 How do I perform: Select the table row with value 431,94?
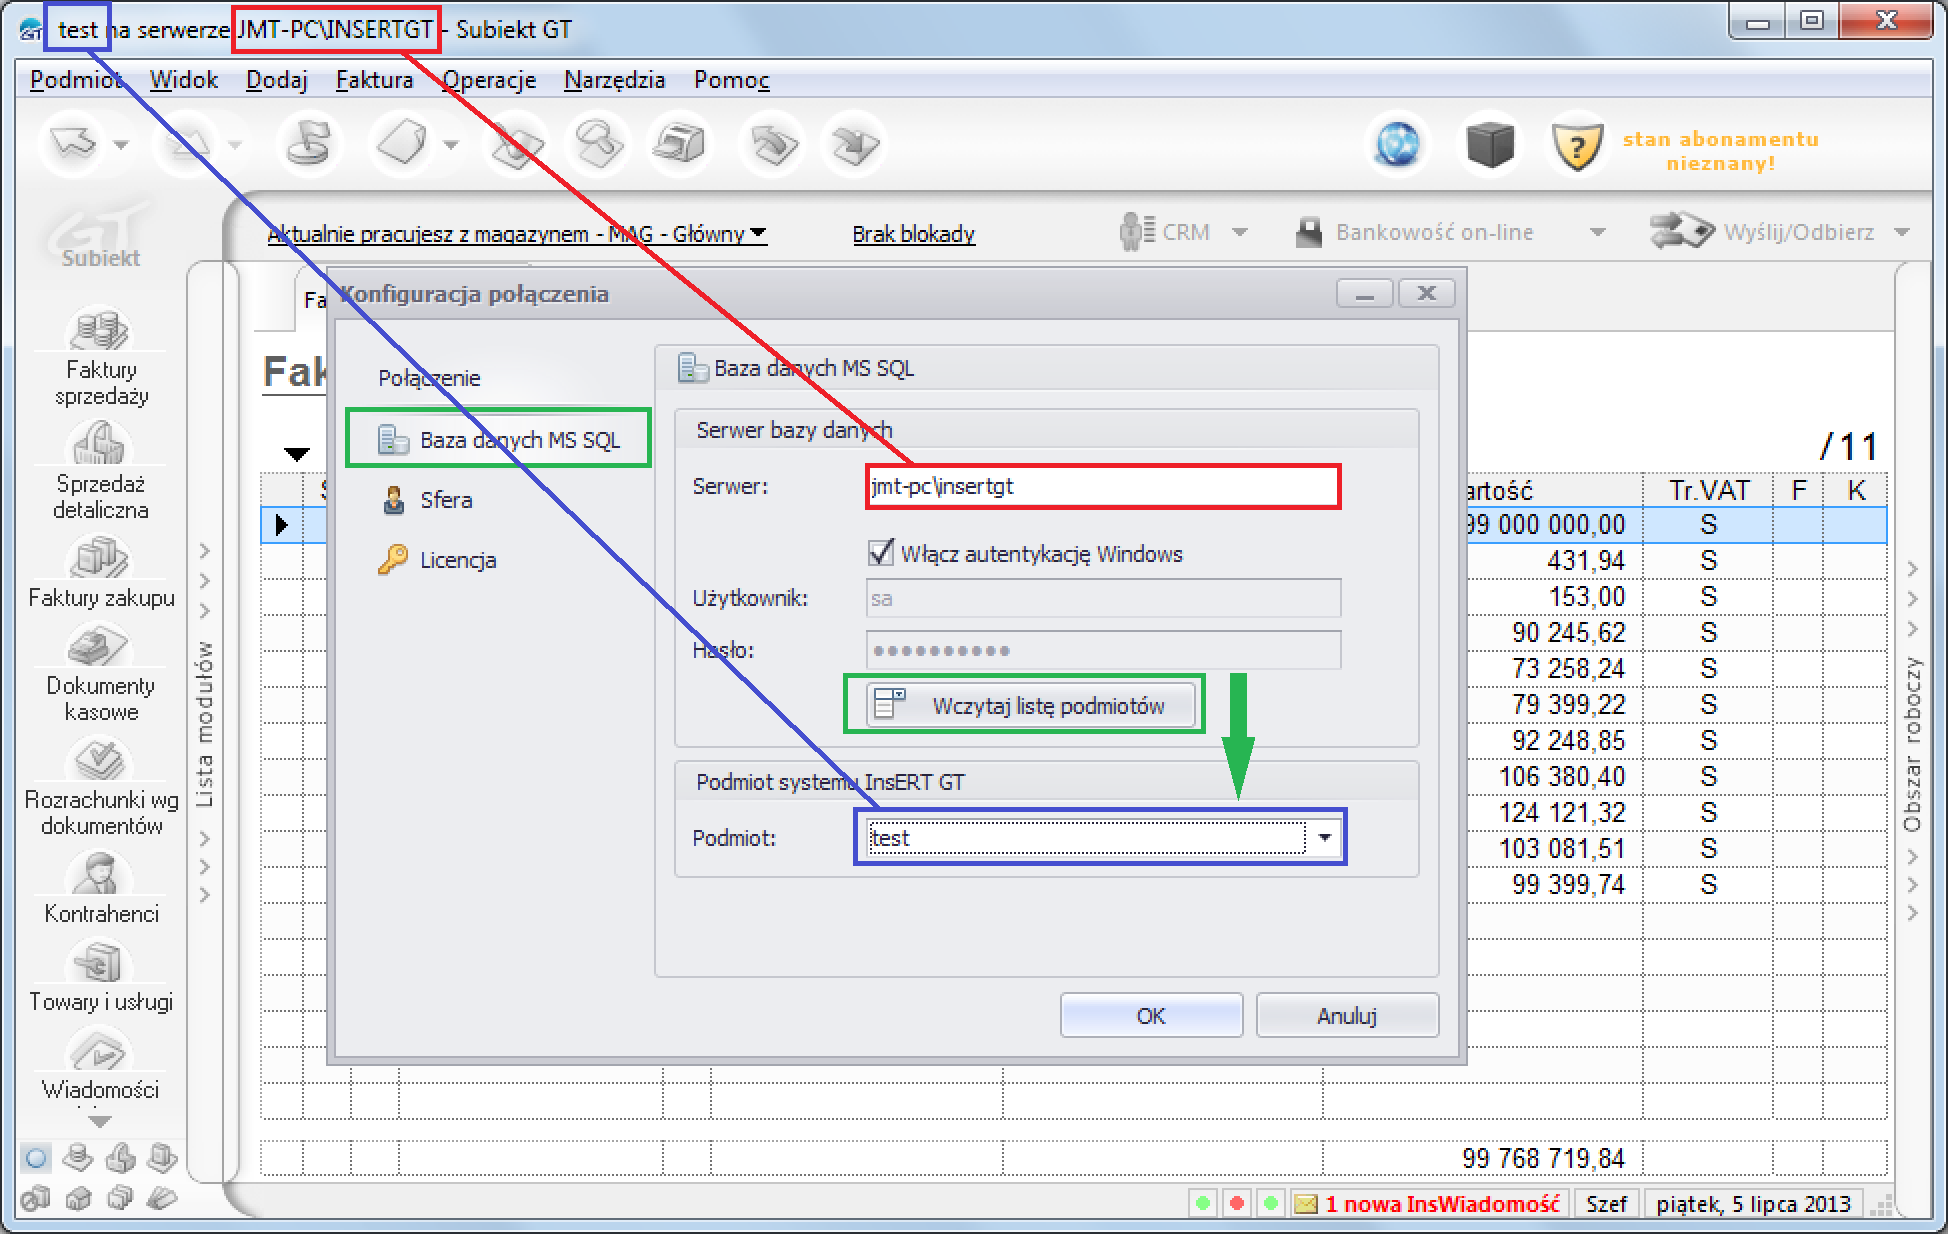pos(1074,560)
